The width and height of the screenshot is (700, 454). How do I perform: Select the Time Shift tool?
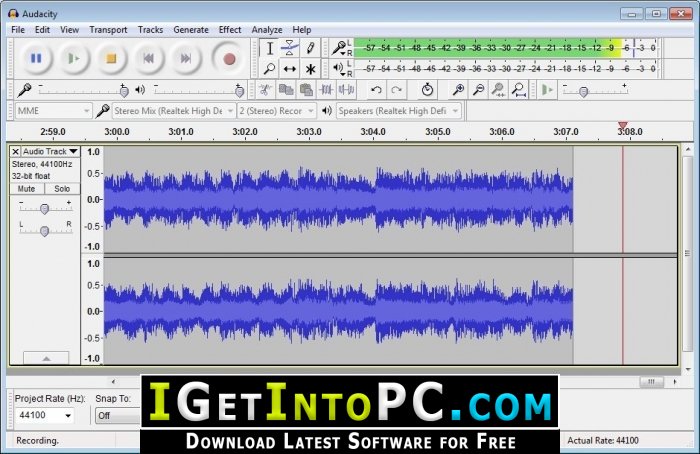[x=290, y=69]
